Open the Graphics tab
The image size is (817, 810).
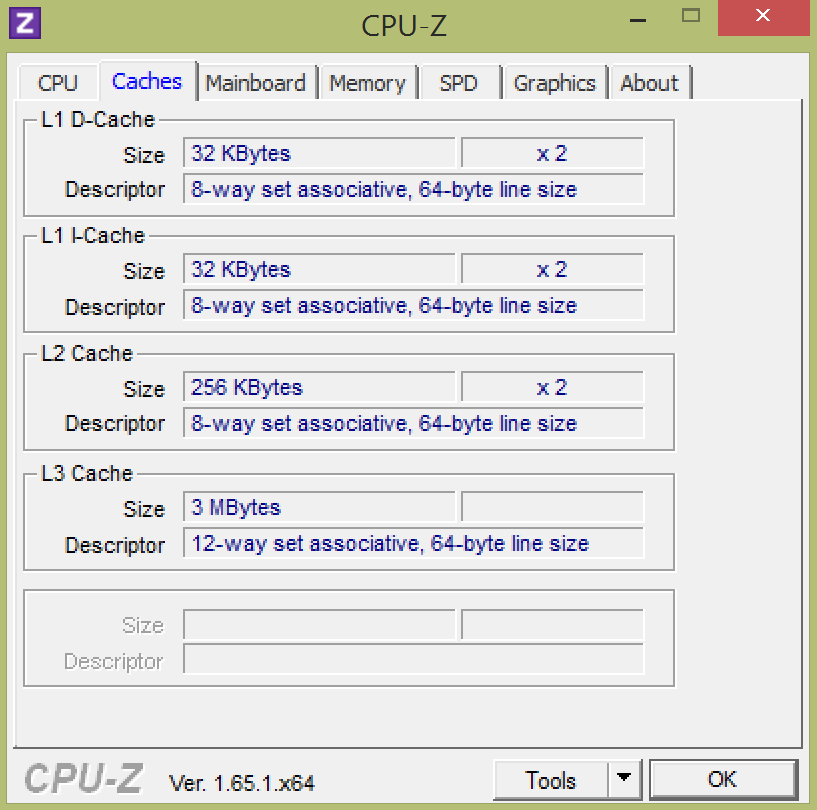click(x=554, y=84)
